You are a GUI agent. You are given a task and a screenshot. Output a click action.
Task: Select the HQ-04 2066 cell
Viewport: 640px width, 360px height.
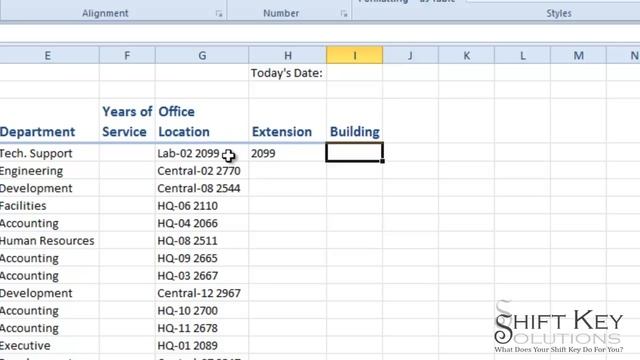point(202,224)
